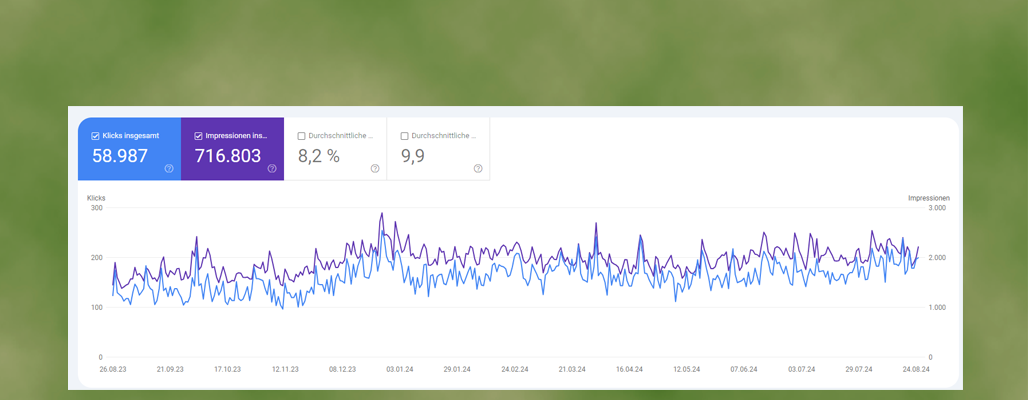Click help icon in 9,9 card
This screenshot has height=400, width=1028.
(478, 168)
